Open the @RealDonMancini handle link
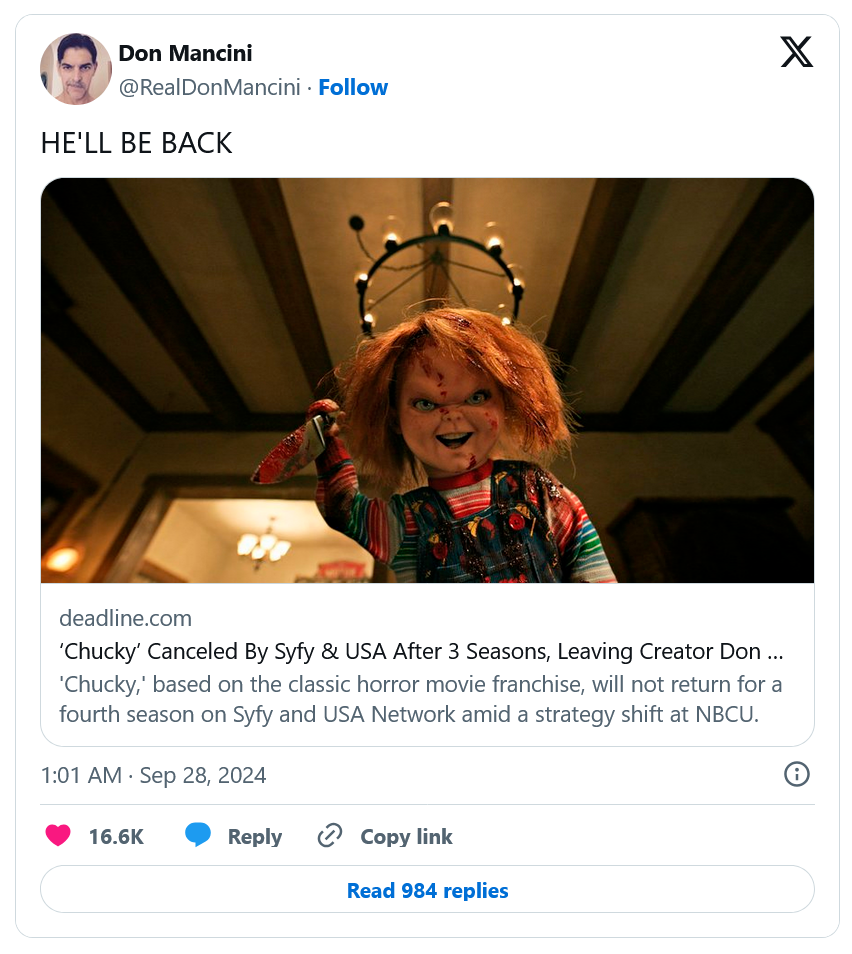The width and height of the screenshot is (852, 954). point(209,87)
